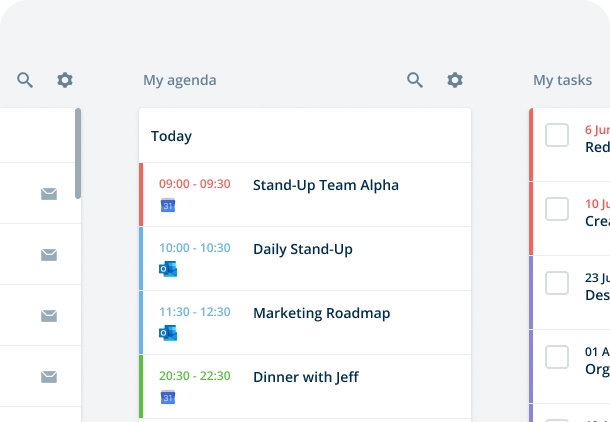Click Outlook icon under Daily Stand-Up
This screenshot has width=610, height=422.
168,269
